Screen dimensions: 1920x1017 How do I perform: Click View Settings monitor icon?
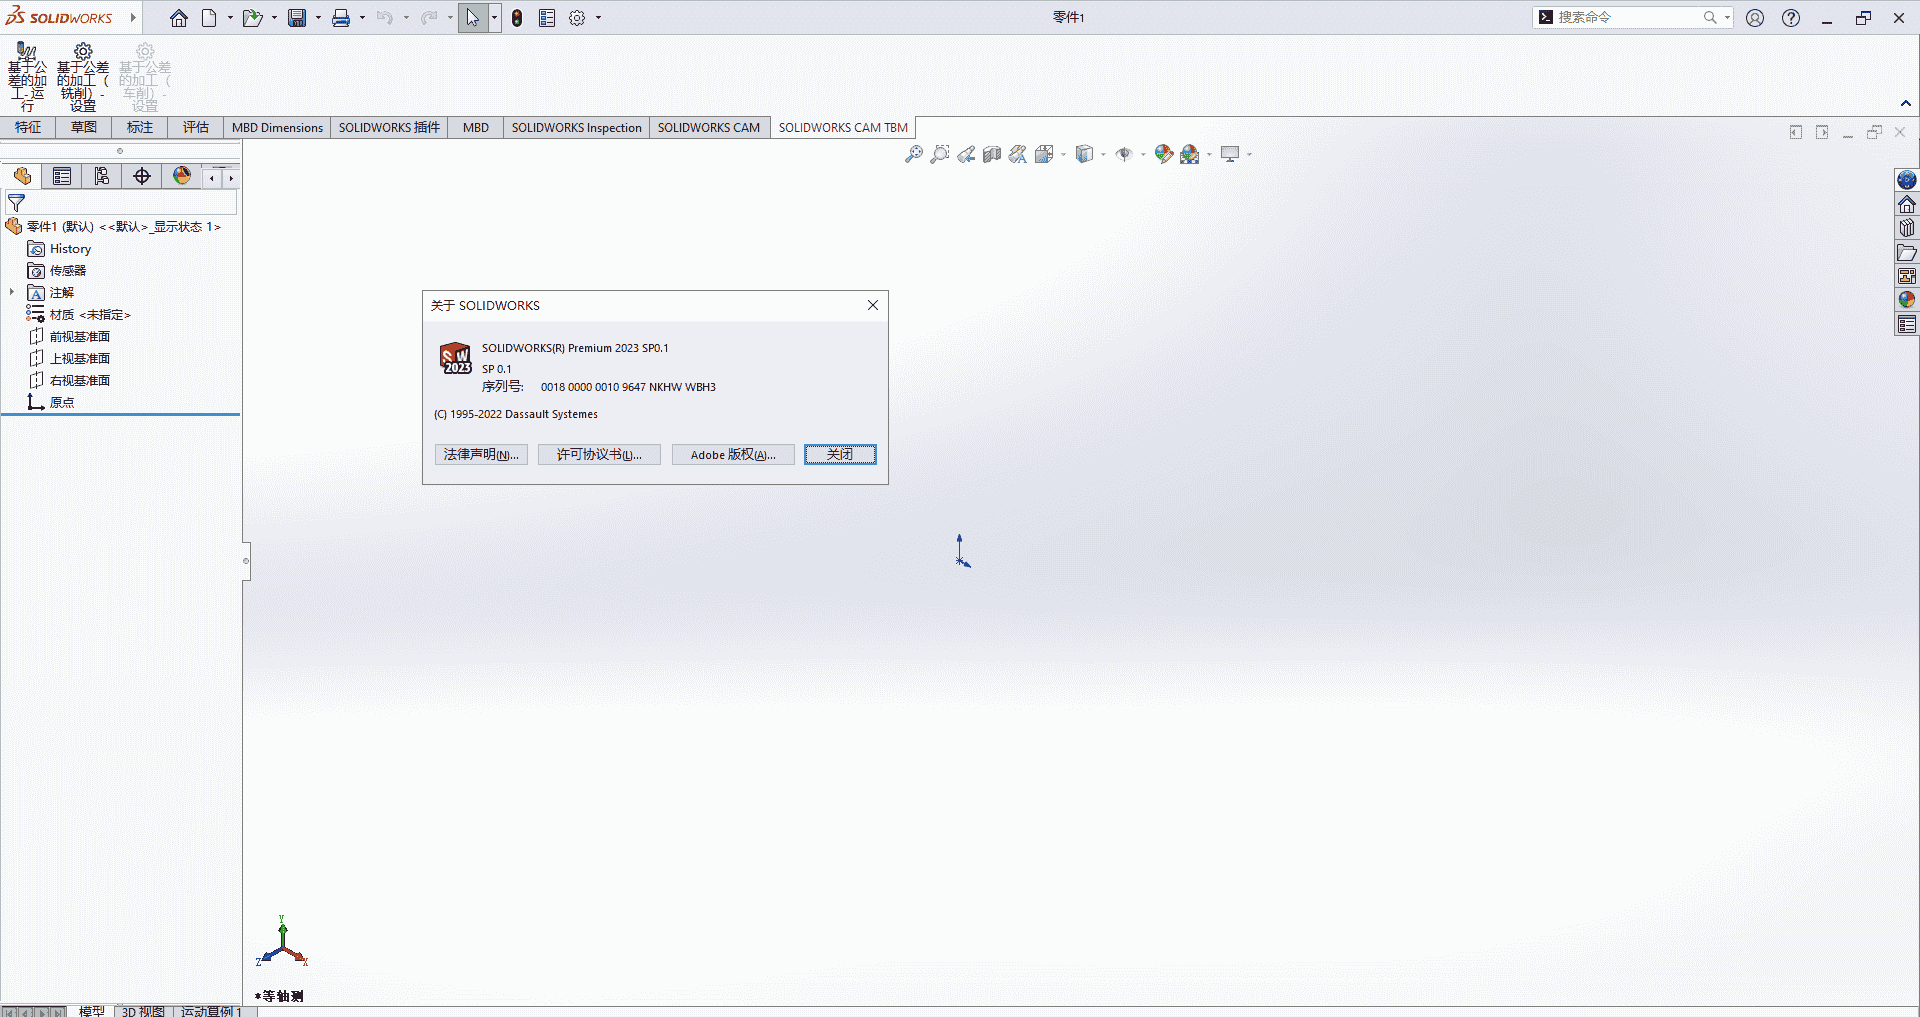1230,154
